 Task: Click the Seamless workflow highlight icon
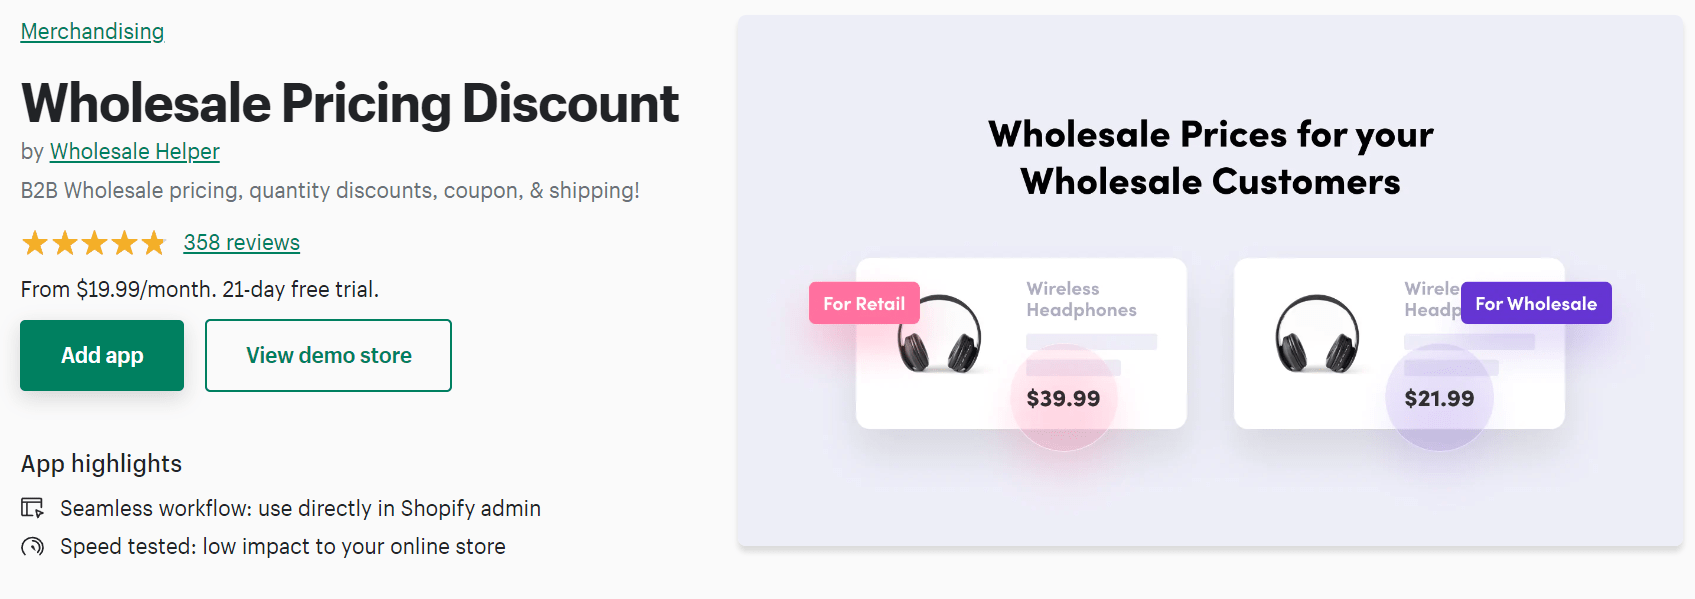(x=33, y=508)
